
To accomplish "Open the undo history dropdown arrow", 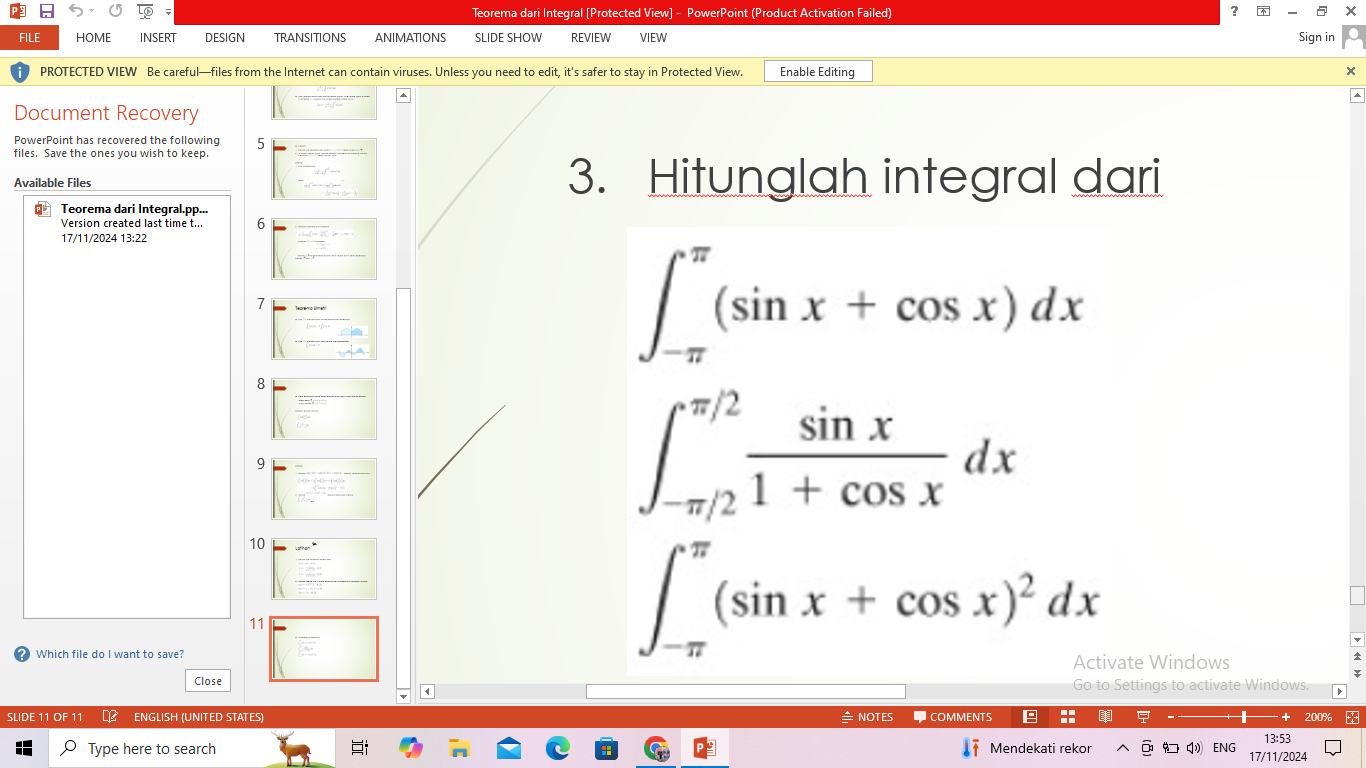I will coord(91,11).
